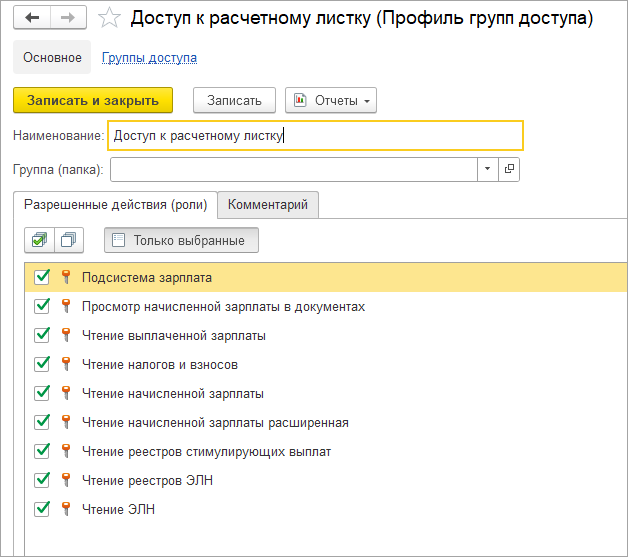
Task: Select the Чтение налогов и взносов row
Action: click(x=160, y=365)
